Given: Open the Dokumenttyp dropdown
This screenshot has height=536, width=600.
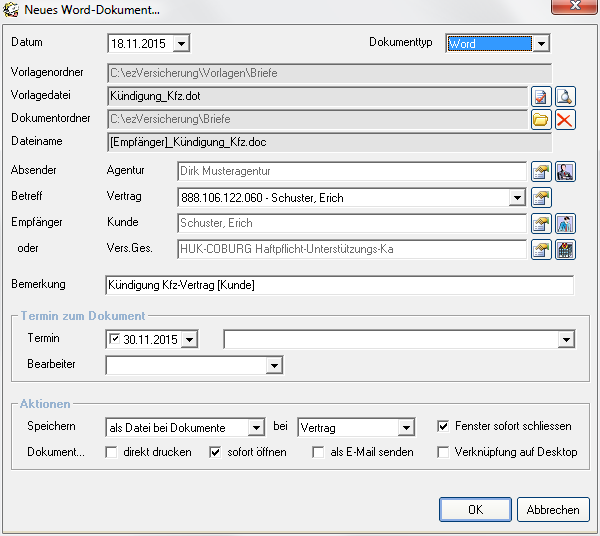Looking at the screenshot, I should tap(540, 43).
